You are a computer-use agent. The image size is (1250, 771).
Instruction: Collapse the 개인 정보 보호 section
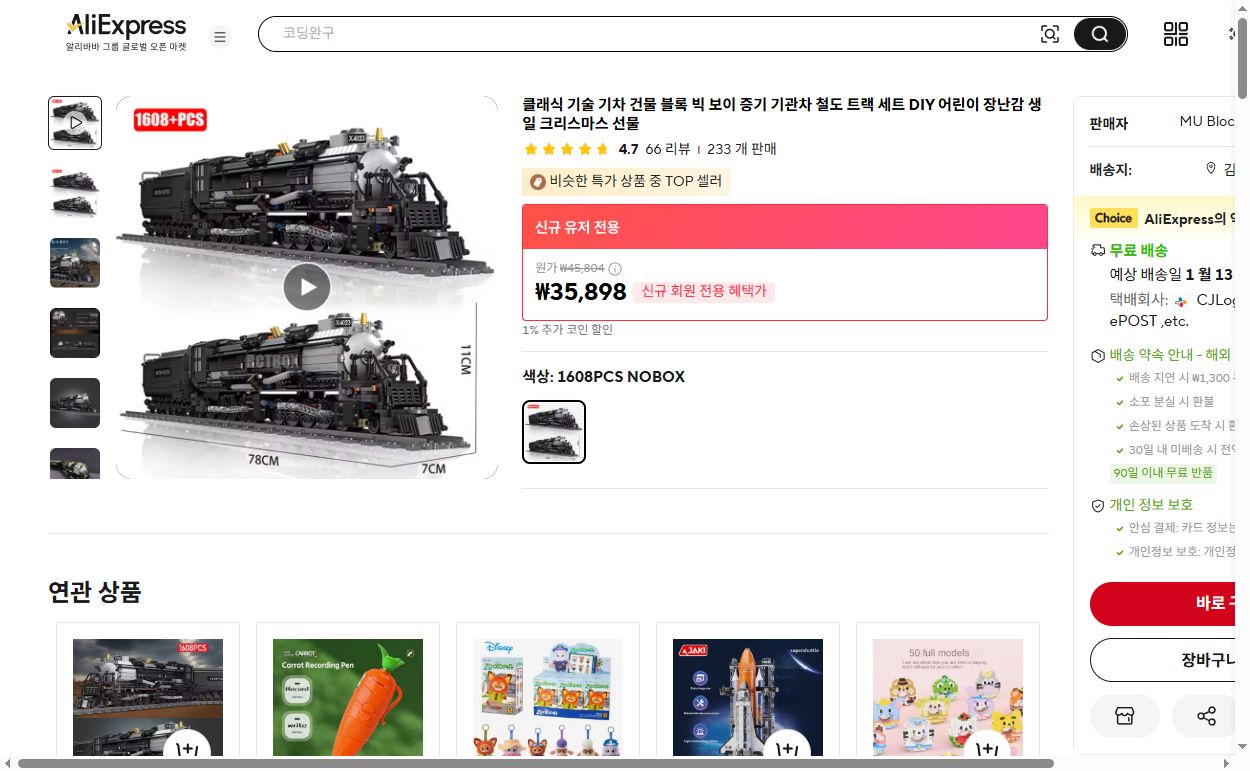tap(1150, 505)
